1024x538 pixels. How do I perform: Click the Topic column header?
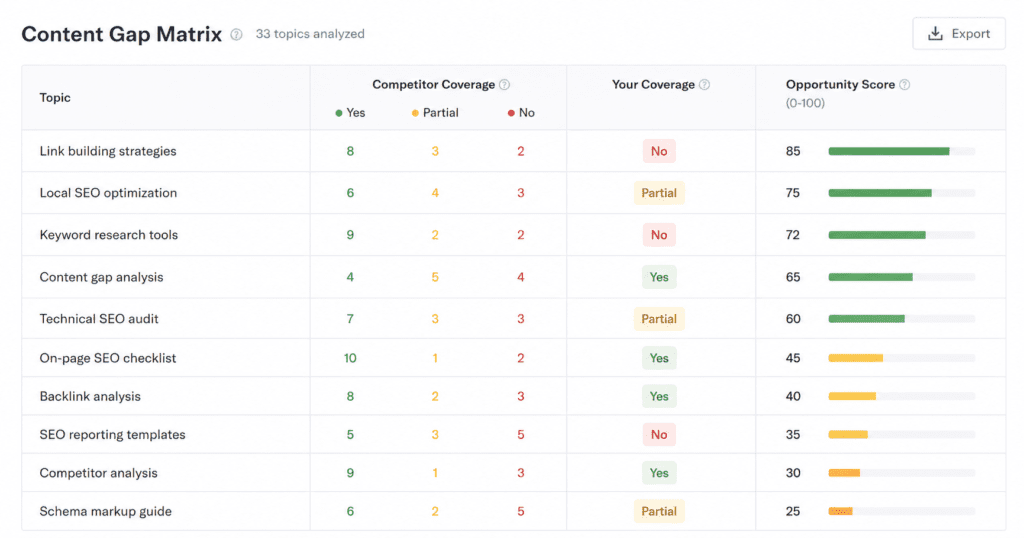(x=55, y=98)
